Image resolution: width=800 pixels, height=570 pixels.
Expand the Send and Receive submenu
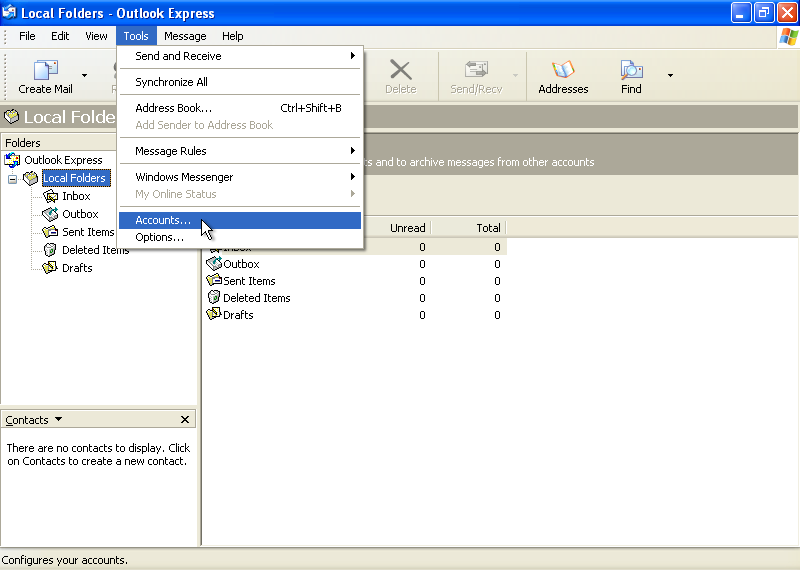click(240, 56)
